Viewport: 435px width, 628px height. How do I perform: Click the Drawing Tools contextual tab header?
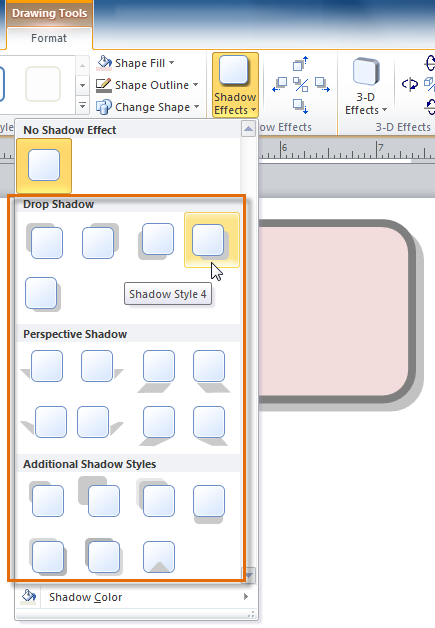point(49,13)
